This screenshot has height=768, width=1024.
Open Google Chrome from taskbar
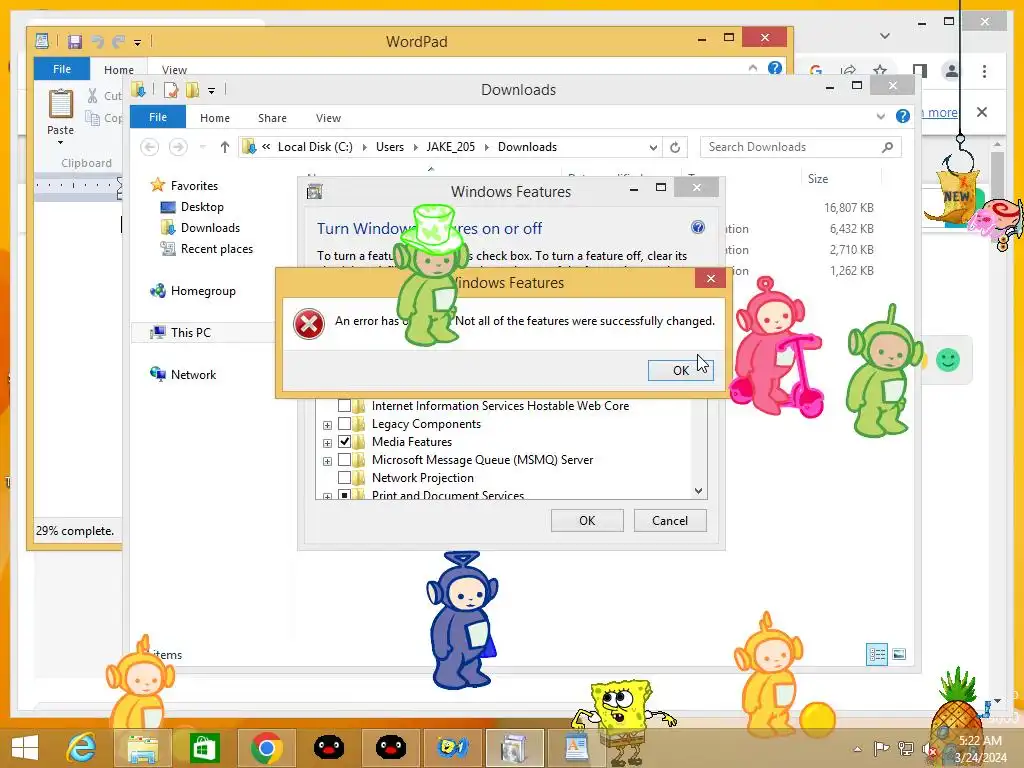(266, 748)
